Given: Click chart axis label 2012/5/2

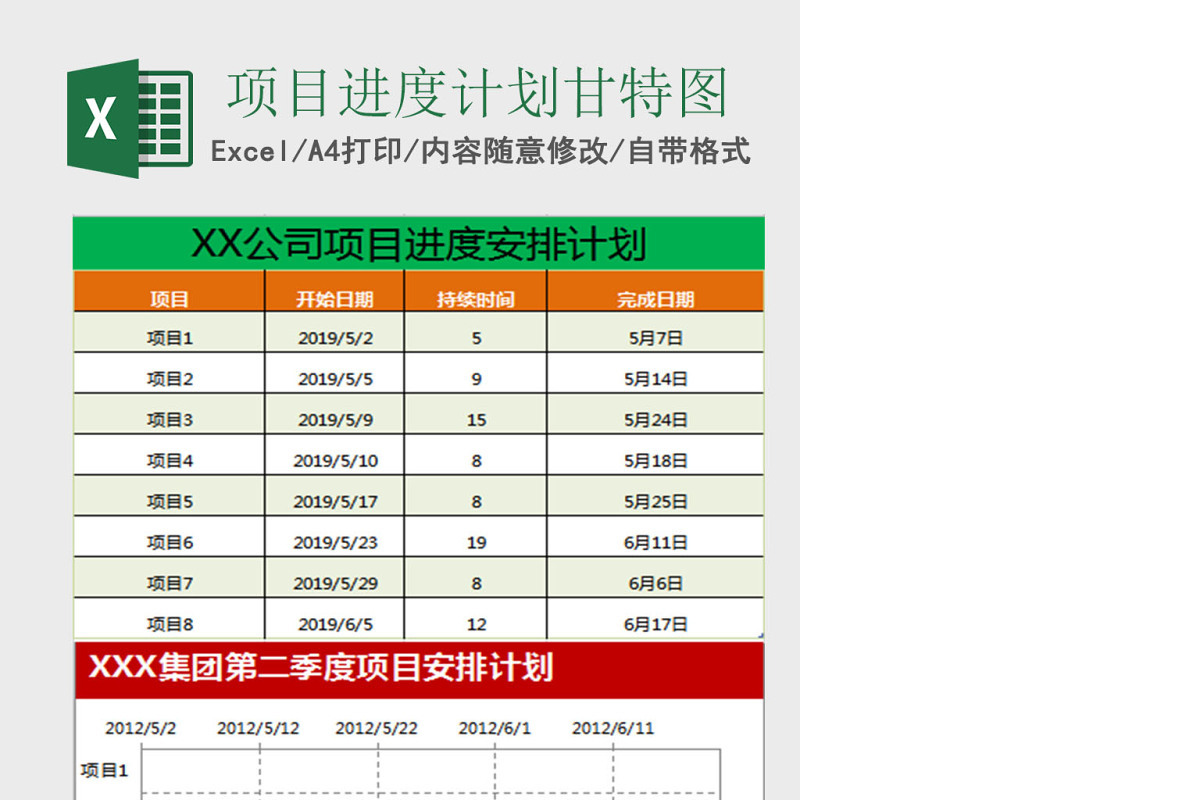Looking at the screenshot, I should [141, 728].
